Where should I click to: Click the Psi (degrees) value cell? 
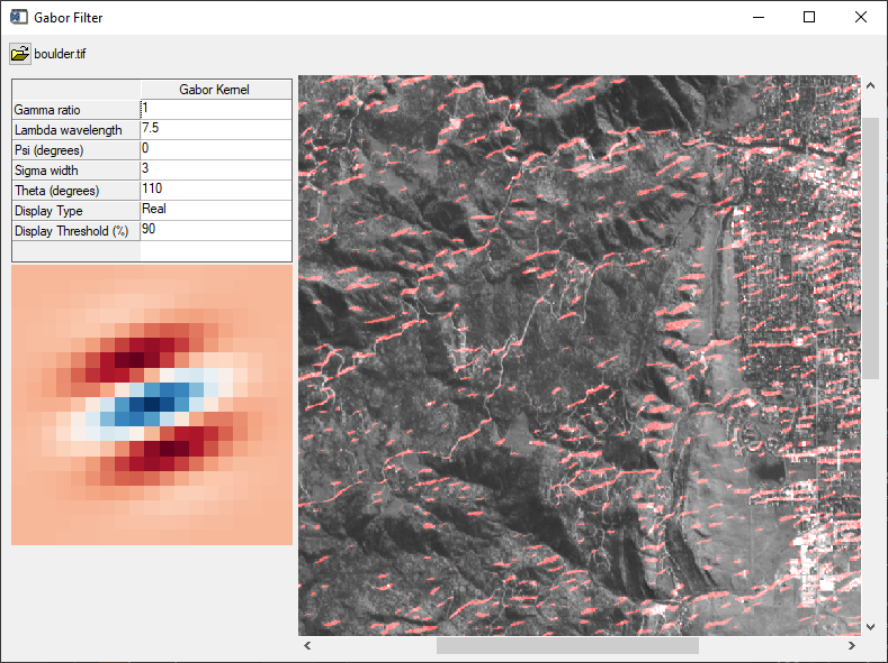tap(215, 149)
